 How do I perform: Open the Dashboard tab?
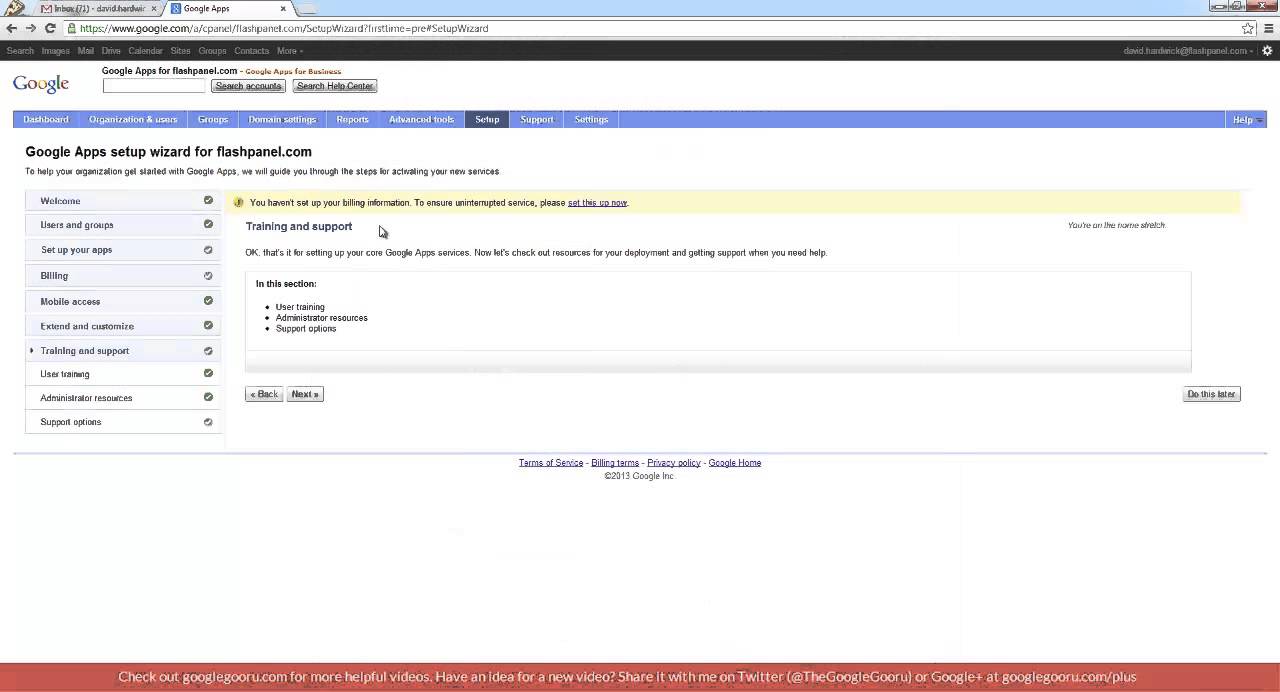coord(46,119)
